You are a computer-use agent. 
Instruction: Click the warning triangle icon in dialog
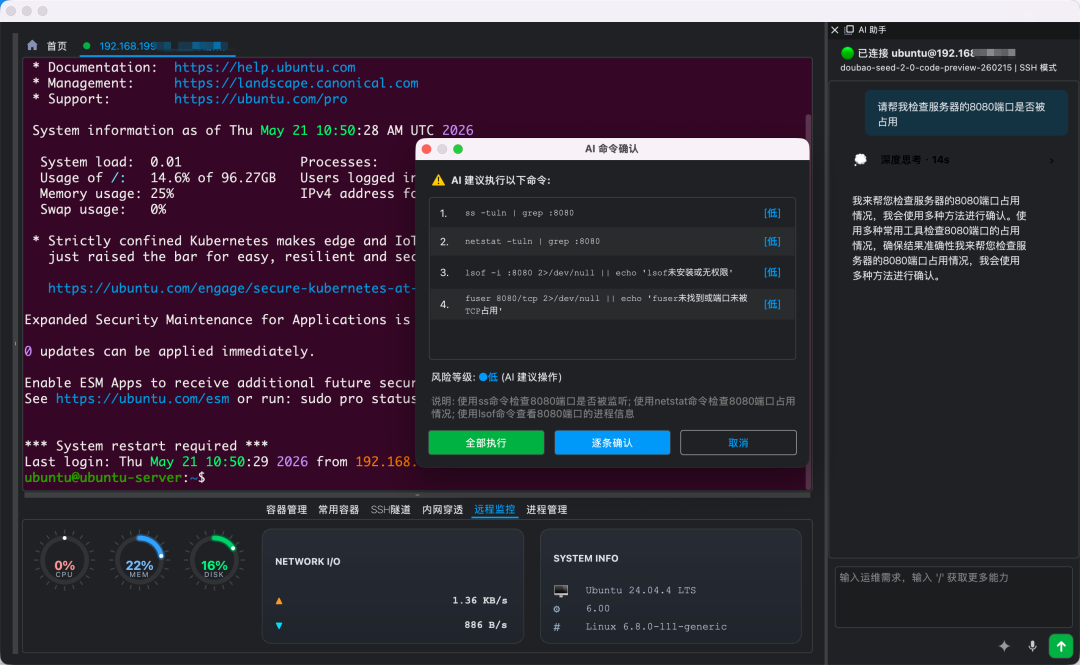tap(438, 180)
